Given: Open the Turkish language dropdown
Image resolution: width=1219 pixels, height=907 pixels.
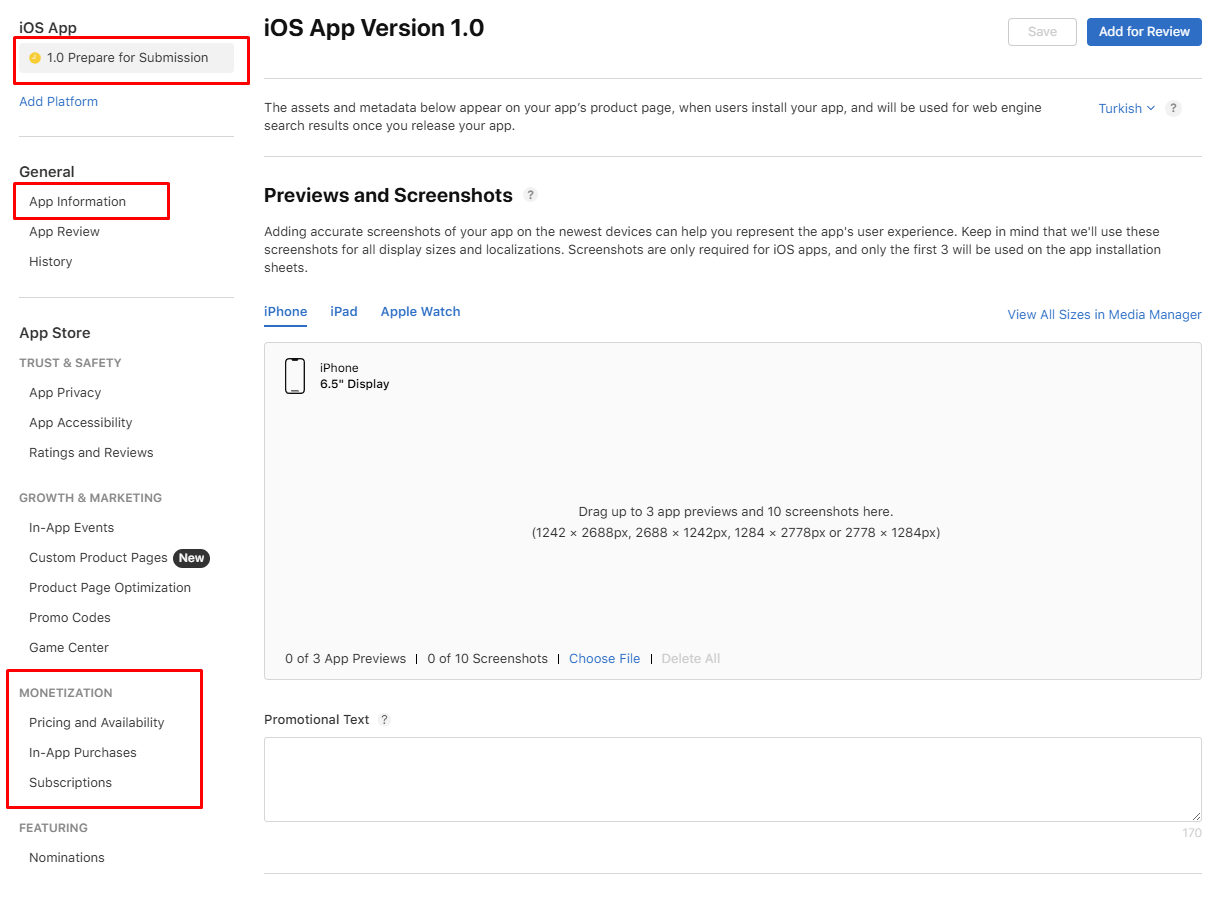Looking at the screenshot, I should pyautogui.click(x=1126, y=108).
